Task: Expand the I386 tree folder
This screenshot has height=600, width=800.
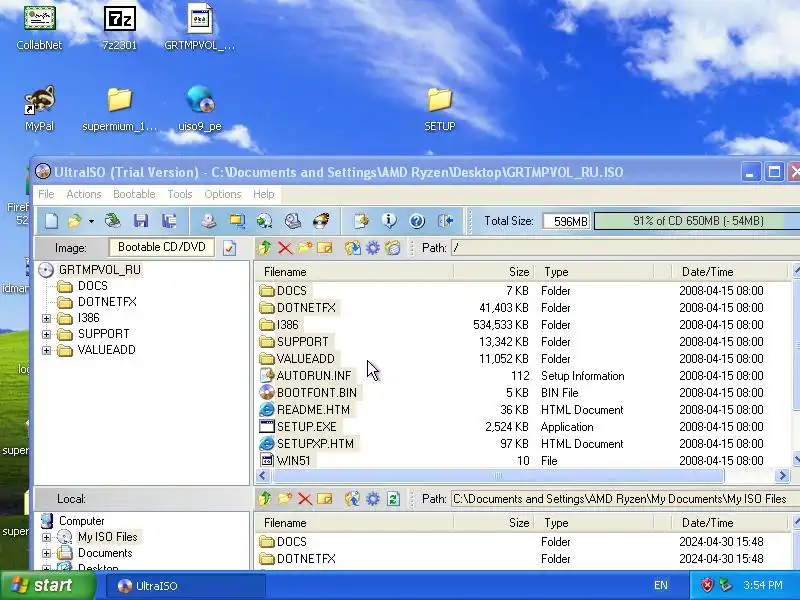Action: tap(46, 318)
